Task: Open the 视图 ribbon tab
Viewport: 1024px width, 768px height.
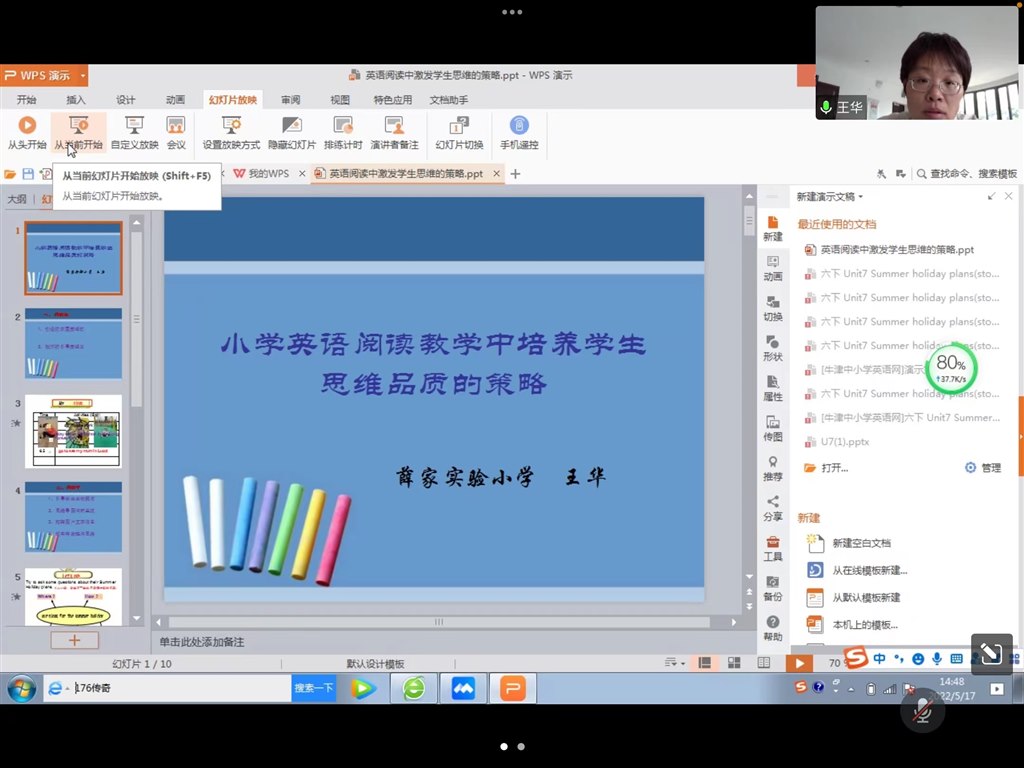Action: tap(339, 99)
